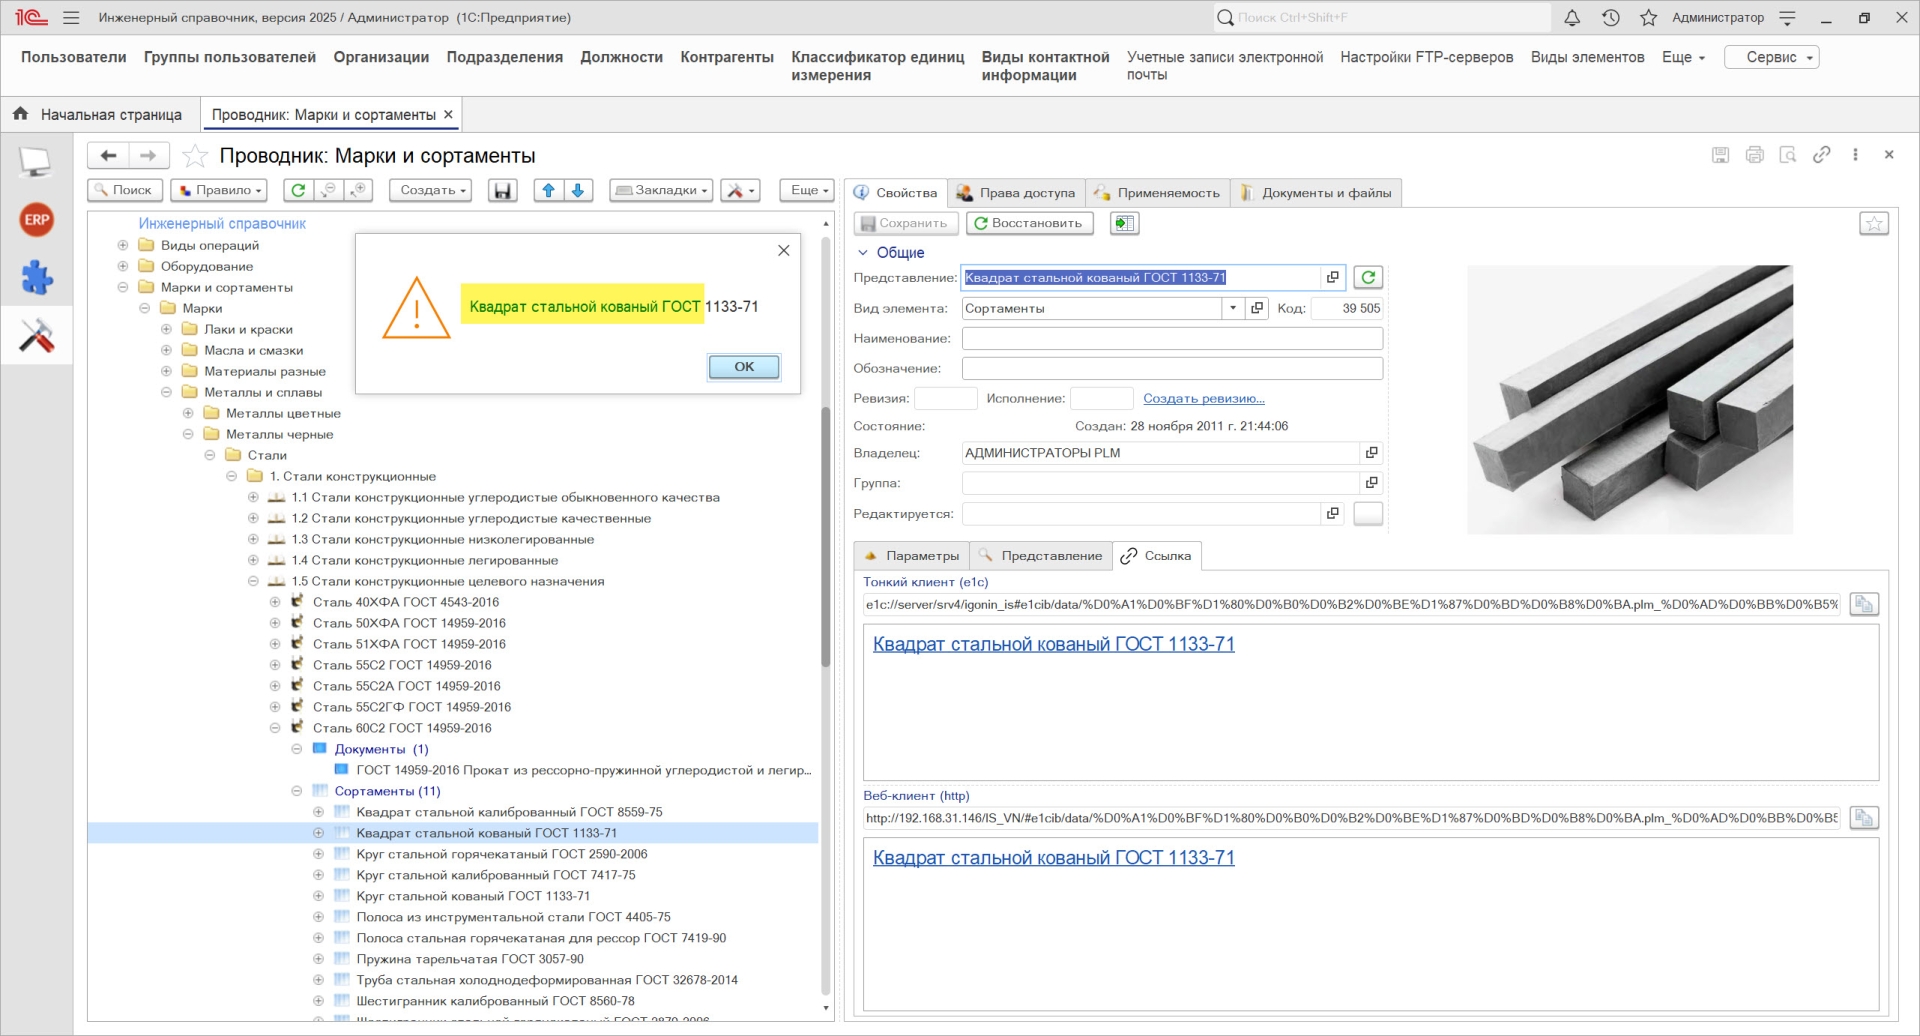Move item up with blue arrow
Screen dimensions: 1920x1036
tap(548, 190)
